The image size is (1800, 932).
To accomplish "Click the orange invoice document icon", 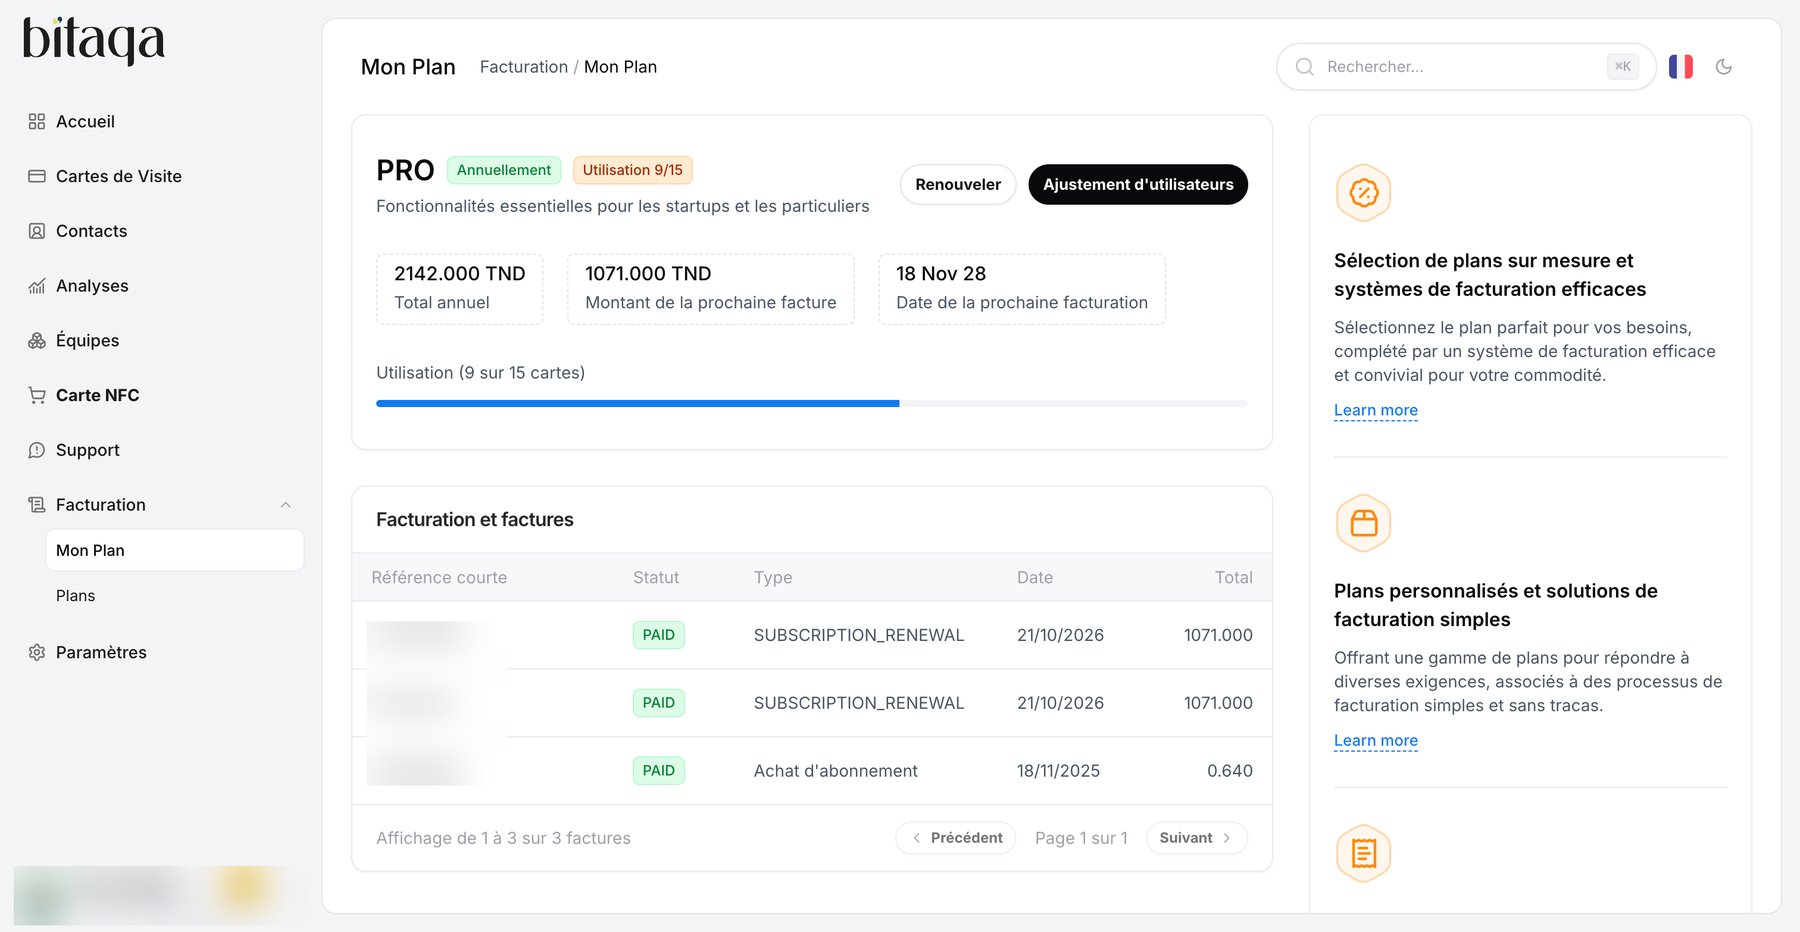I will 1364,853.
